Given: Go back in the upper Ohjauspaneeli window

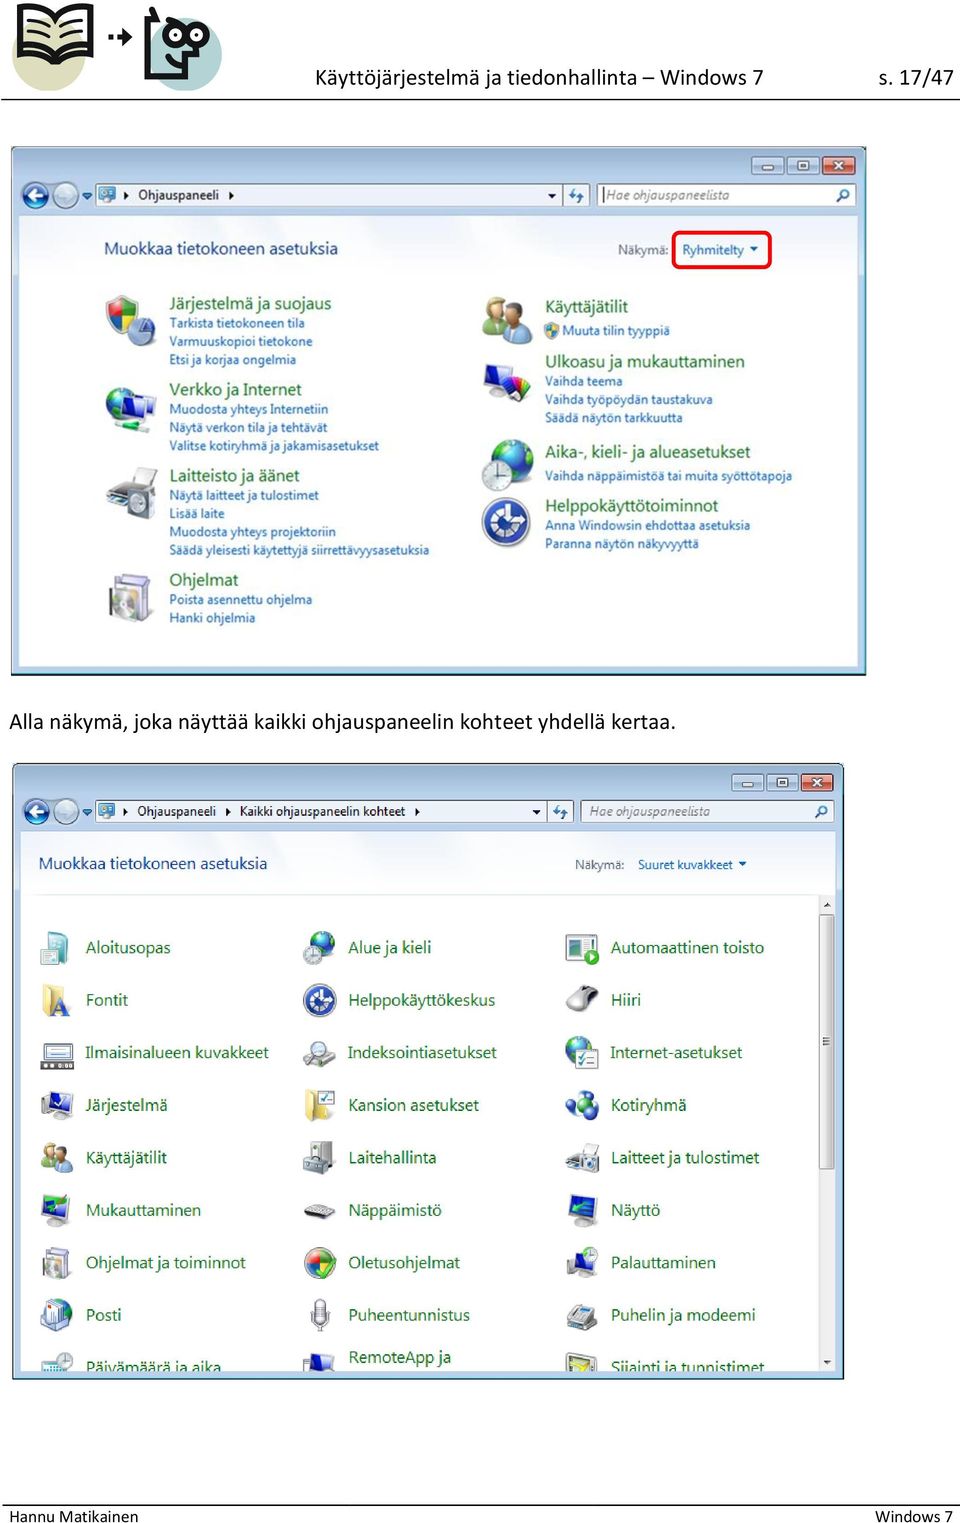Looking at the screenshot, I should click(35, 195).
